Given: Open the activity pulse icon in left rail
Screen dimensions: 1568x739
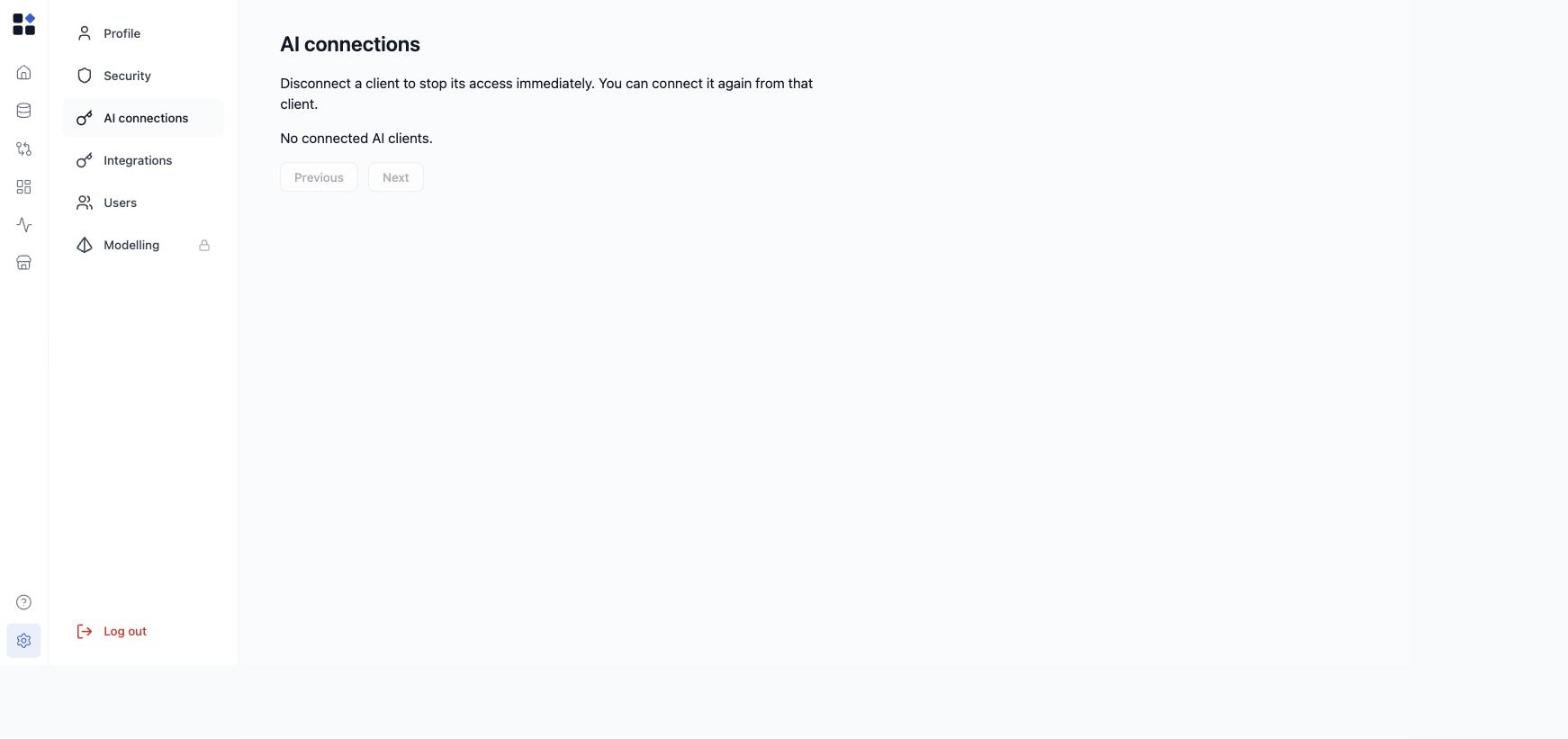Looking at the screenshot, I should click(x=24, y=225).
